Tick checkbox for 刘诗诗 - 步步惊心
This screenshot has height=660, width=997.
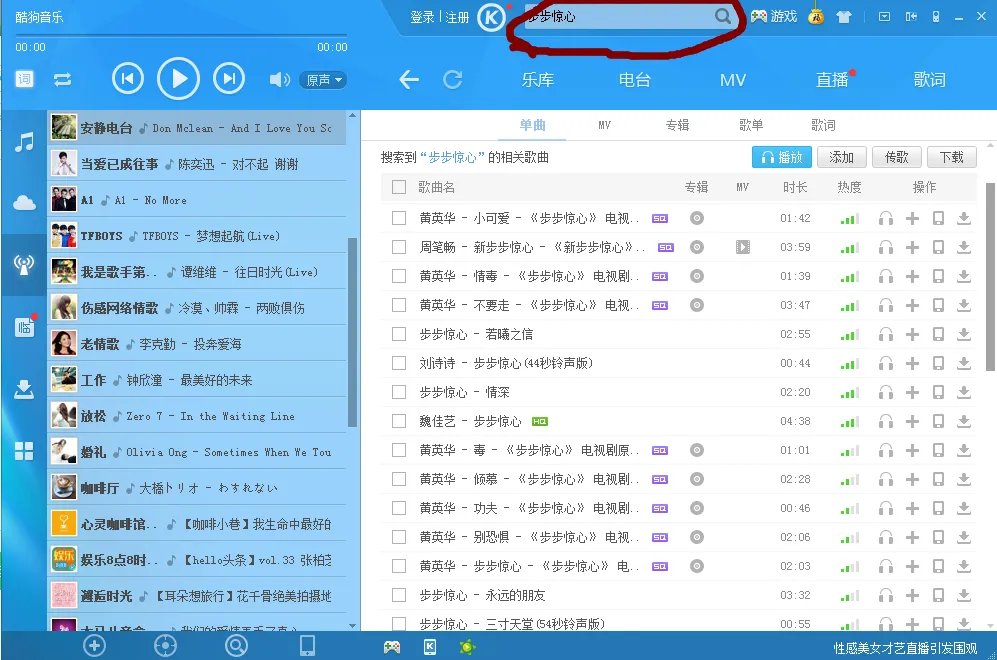coord(399,363)
